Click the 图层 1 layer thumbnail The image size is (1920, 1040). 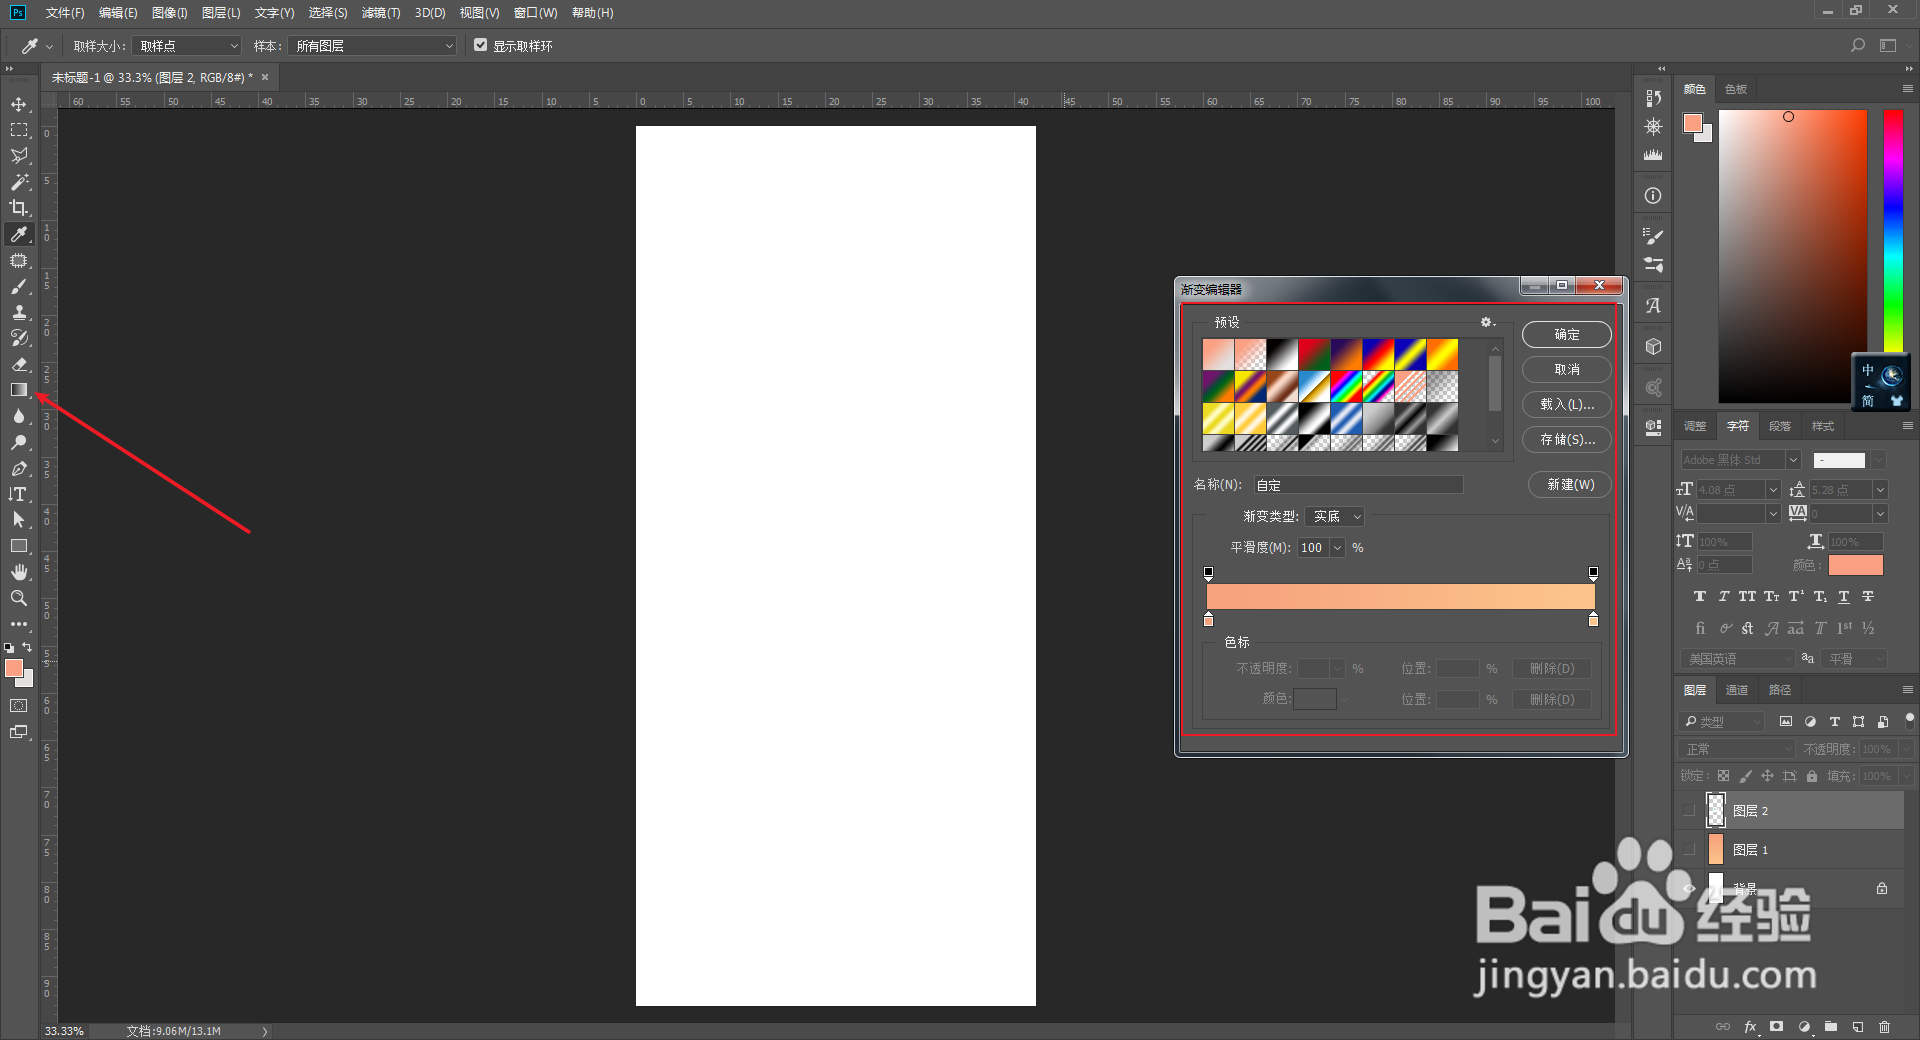[x=1716, y=850]
